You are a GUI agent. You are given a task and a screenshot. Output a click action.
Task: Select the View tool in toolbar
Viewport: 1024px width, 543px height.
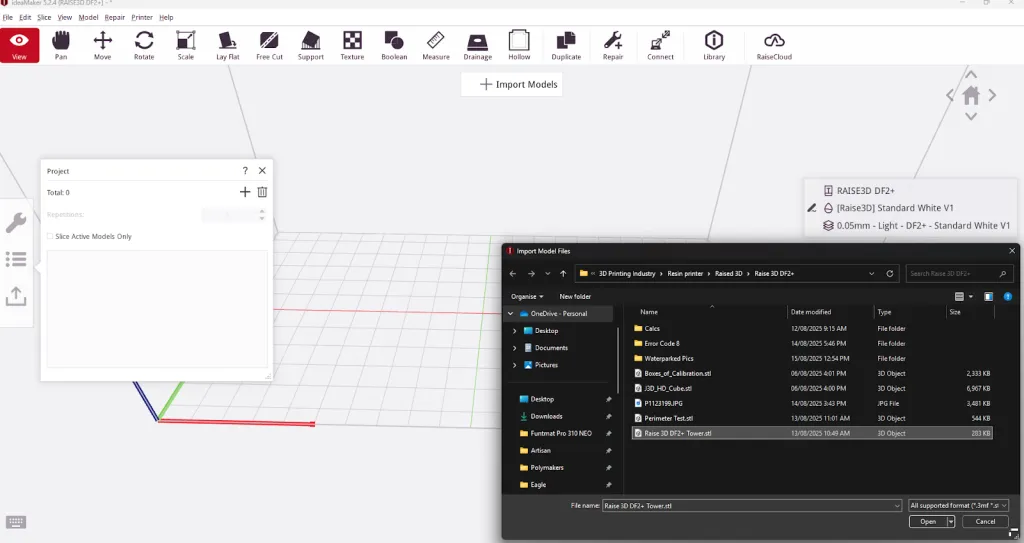[x=19, y=45]
